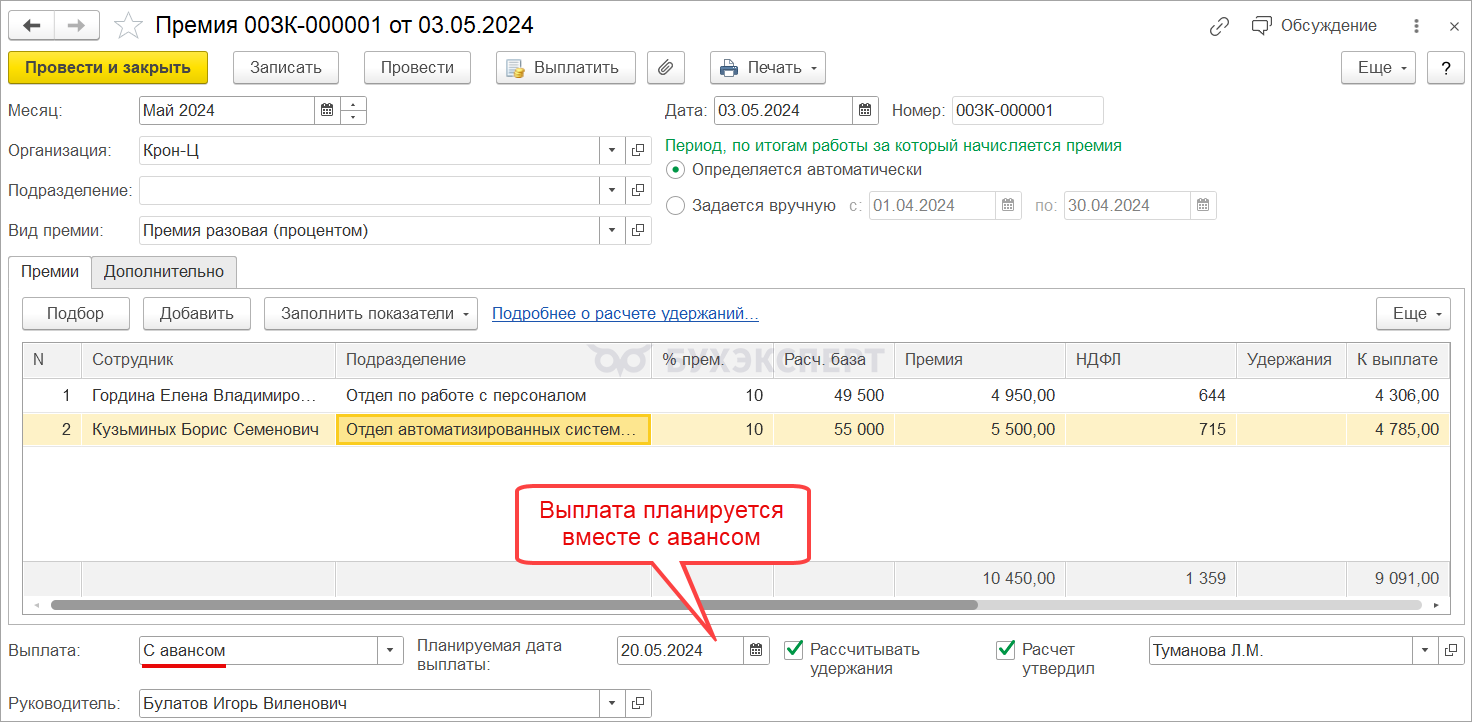The image size is (1472, 722).
Task: Click the table's horizontal scrollbar
Action: (x=513, y=605)
